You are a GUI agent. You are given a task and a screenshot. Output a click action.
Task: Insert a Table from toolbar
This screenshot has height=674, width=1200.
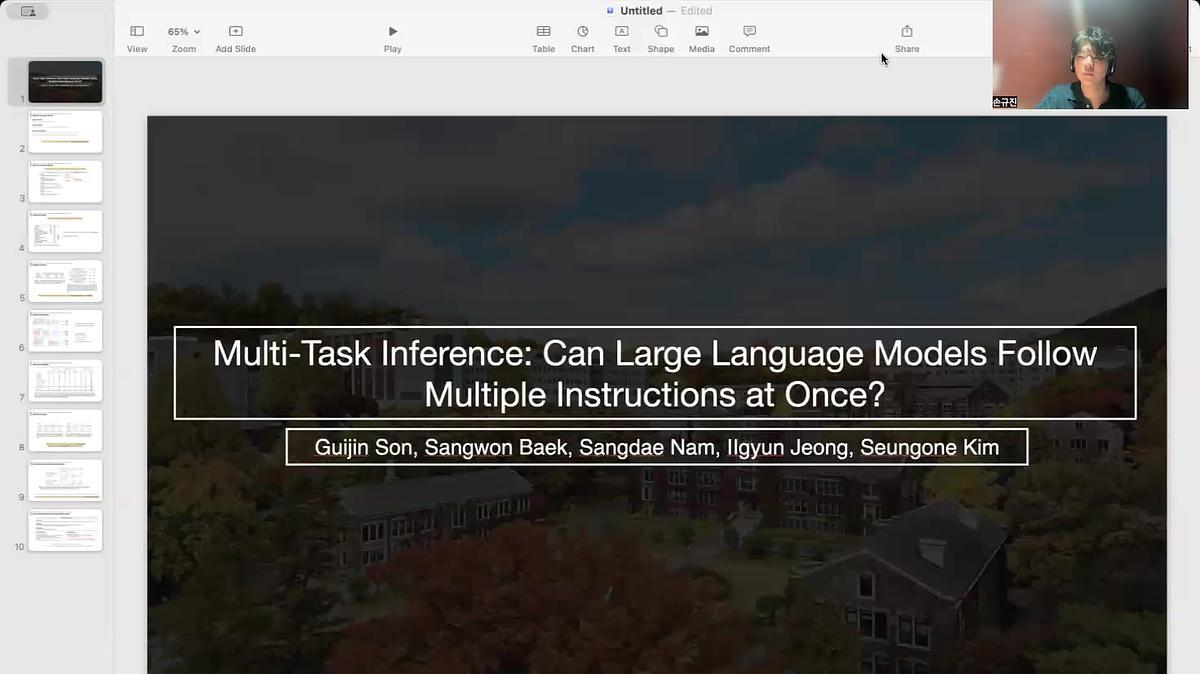[543, 32]
